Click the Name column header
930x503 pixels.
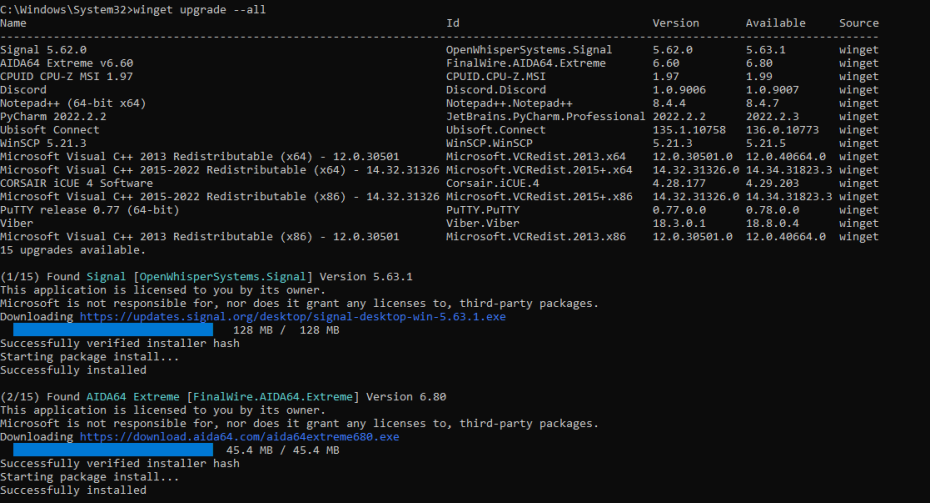click(x=14, y=23)
